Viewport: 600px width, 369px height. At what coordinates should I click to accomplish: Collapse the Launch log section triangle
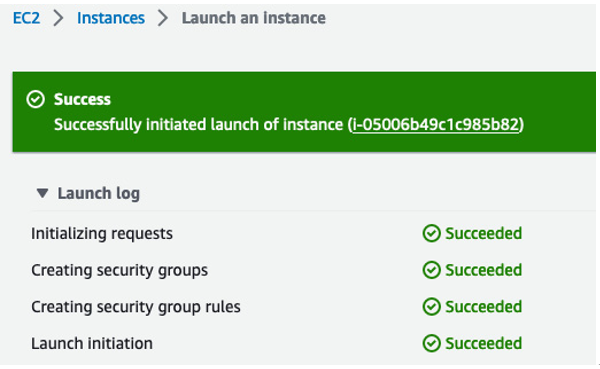42,193
